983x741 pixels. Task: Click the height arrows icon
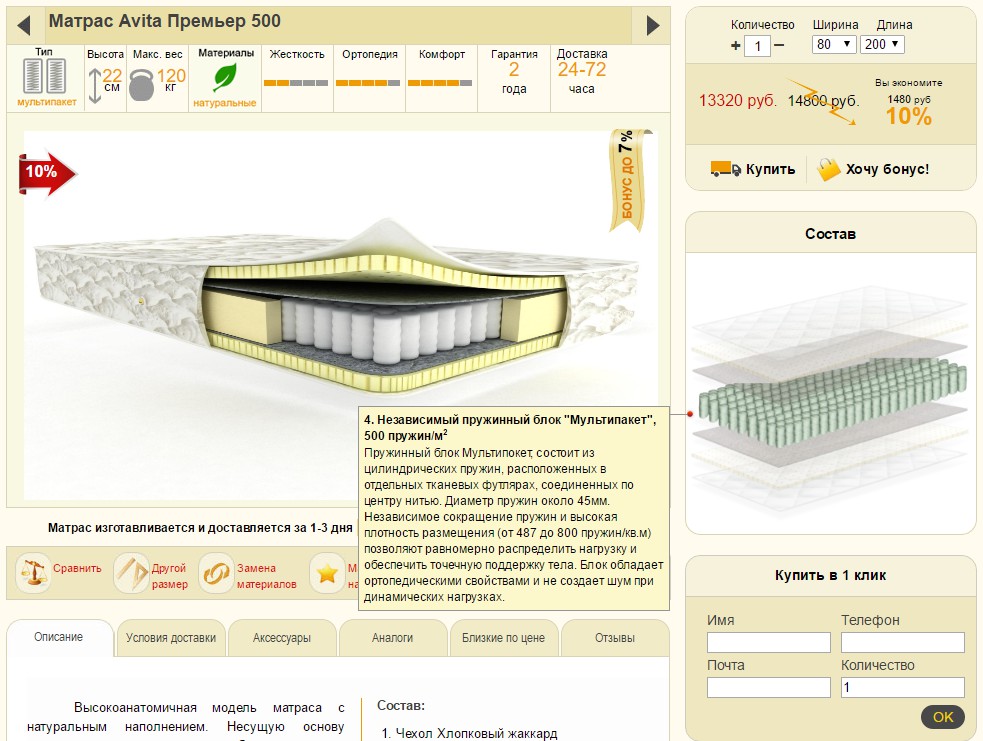(95, 86)
